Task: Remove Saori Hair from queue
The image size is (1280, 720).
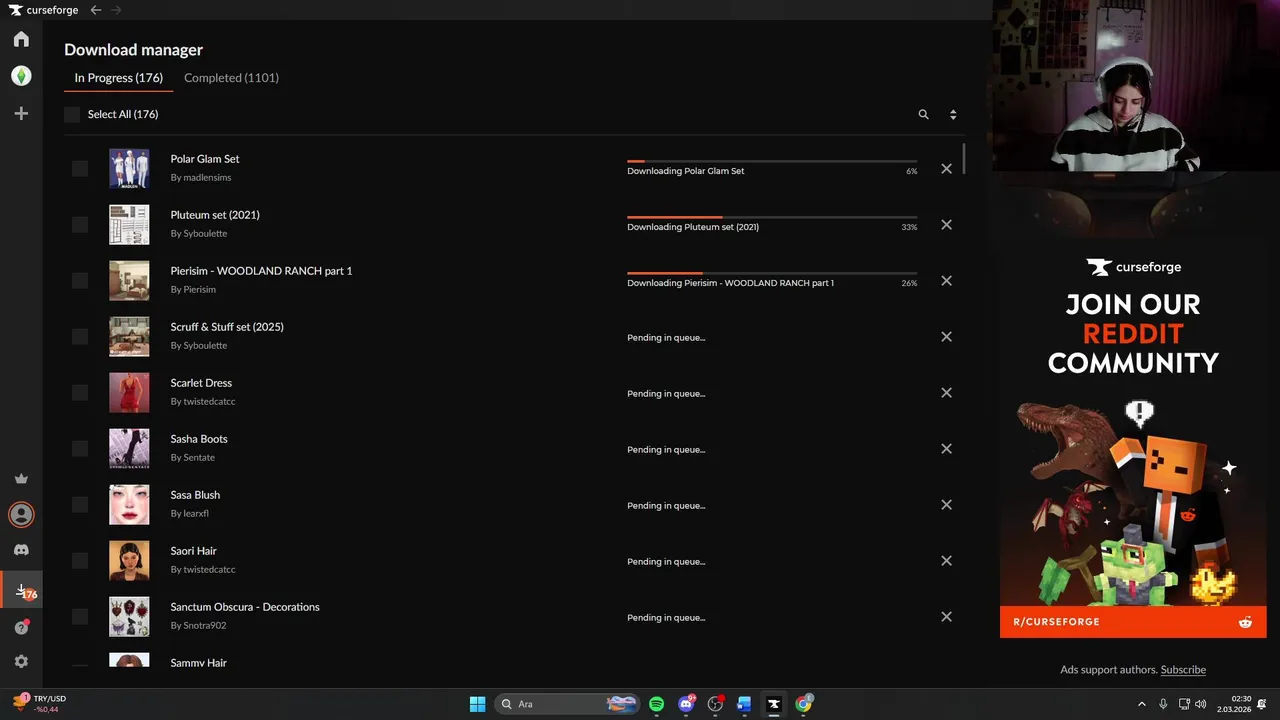Action: [x=946, y=561]
